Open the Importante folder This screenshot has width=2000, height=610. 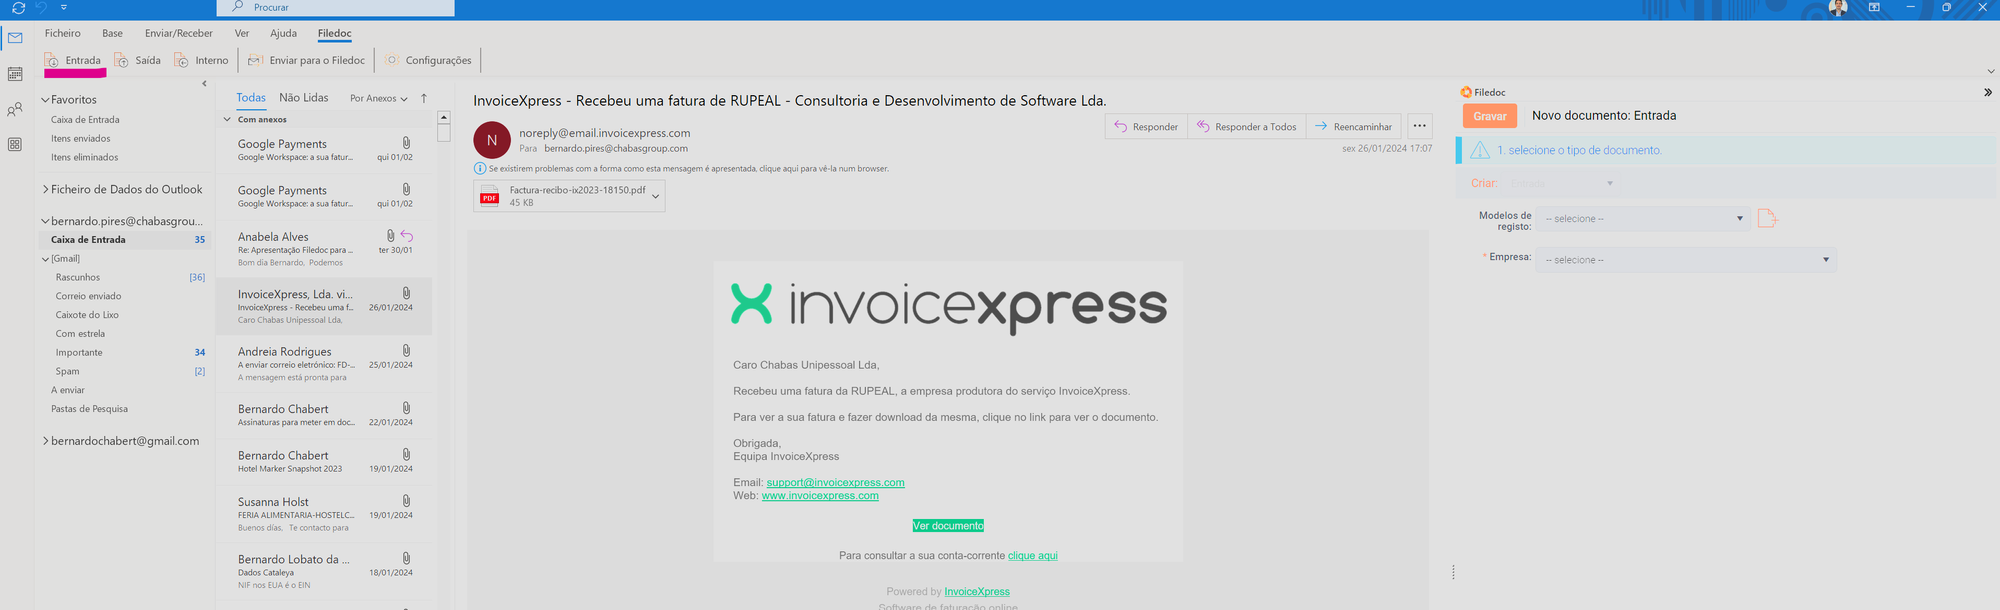point(79,353)
